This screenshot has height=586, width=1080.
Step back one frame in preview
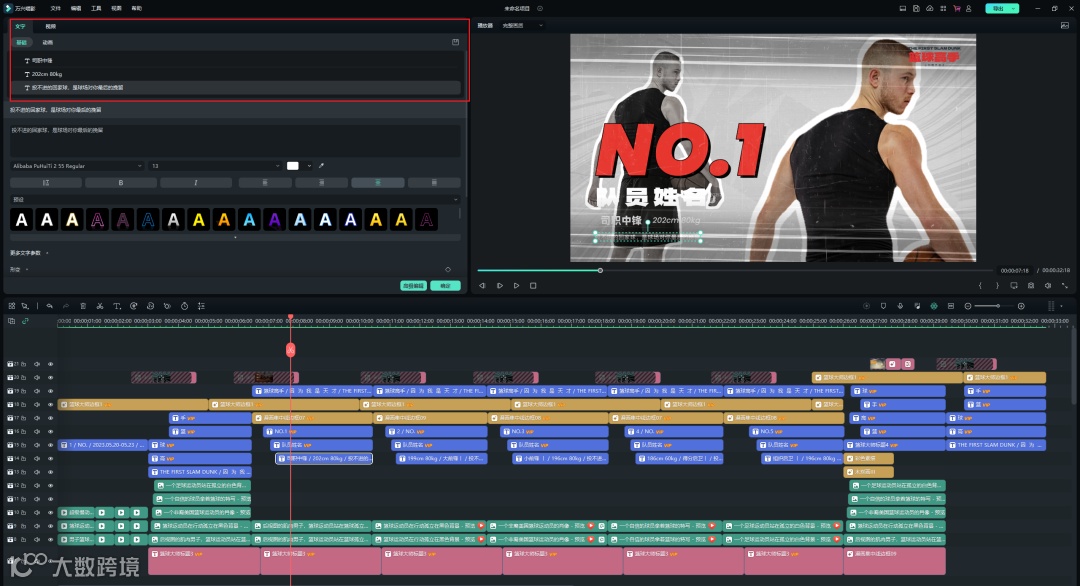(482, 285)
